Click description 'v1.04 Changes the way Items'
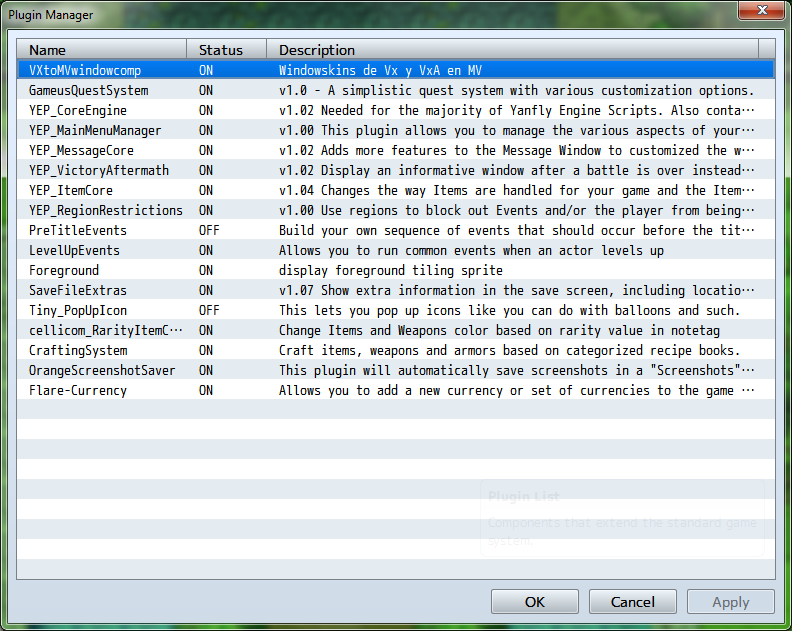Image resolution: width=792 pixels, height=631 pixels. click(x=516, y=190)
